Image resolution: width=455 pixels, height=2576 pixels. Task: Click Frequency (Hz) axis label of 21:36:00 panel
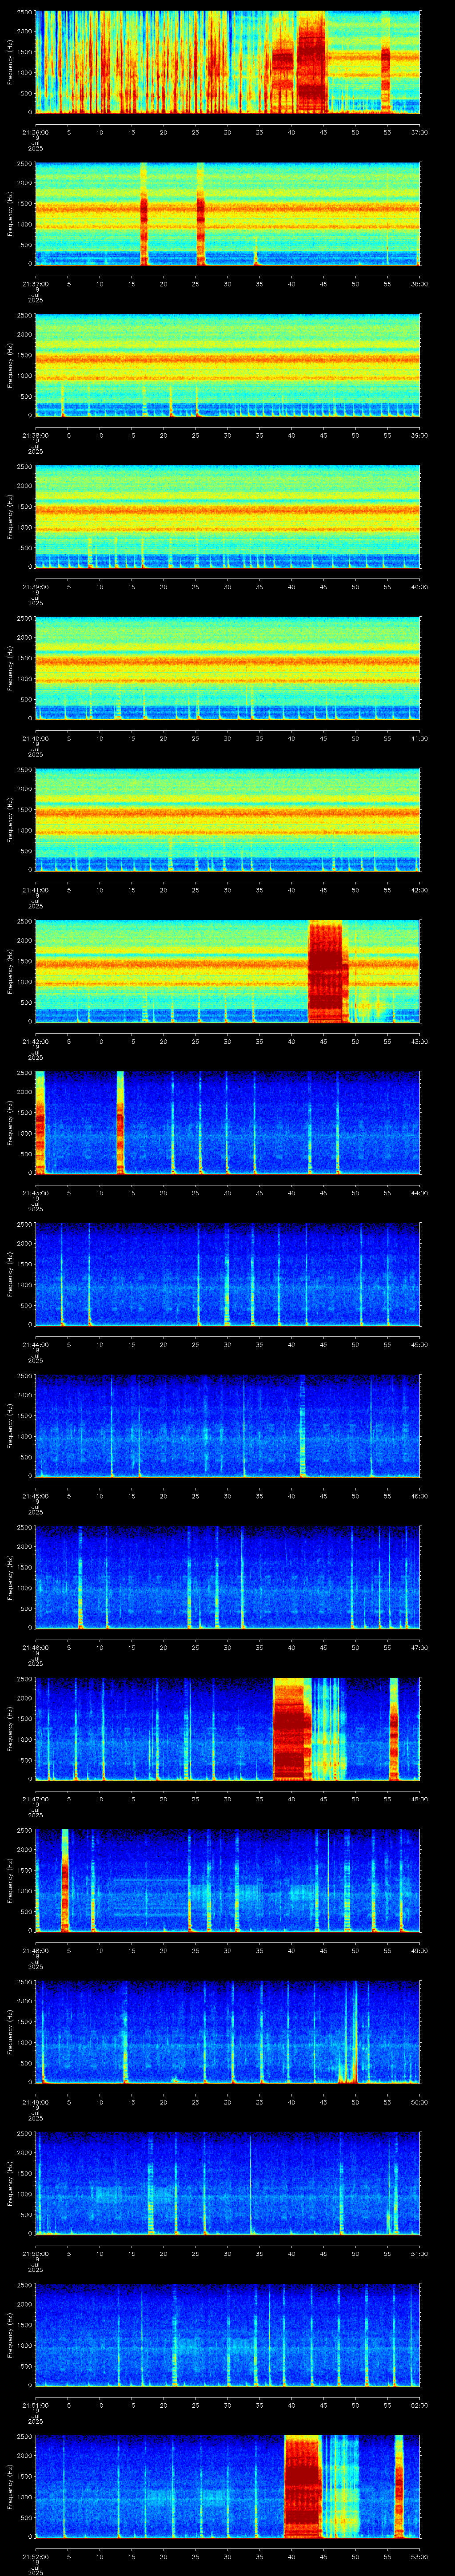[10, 62]
